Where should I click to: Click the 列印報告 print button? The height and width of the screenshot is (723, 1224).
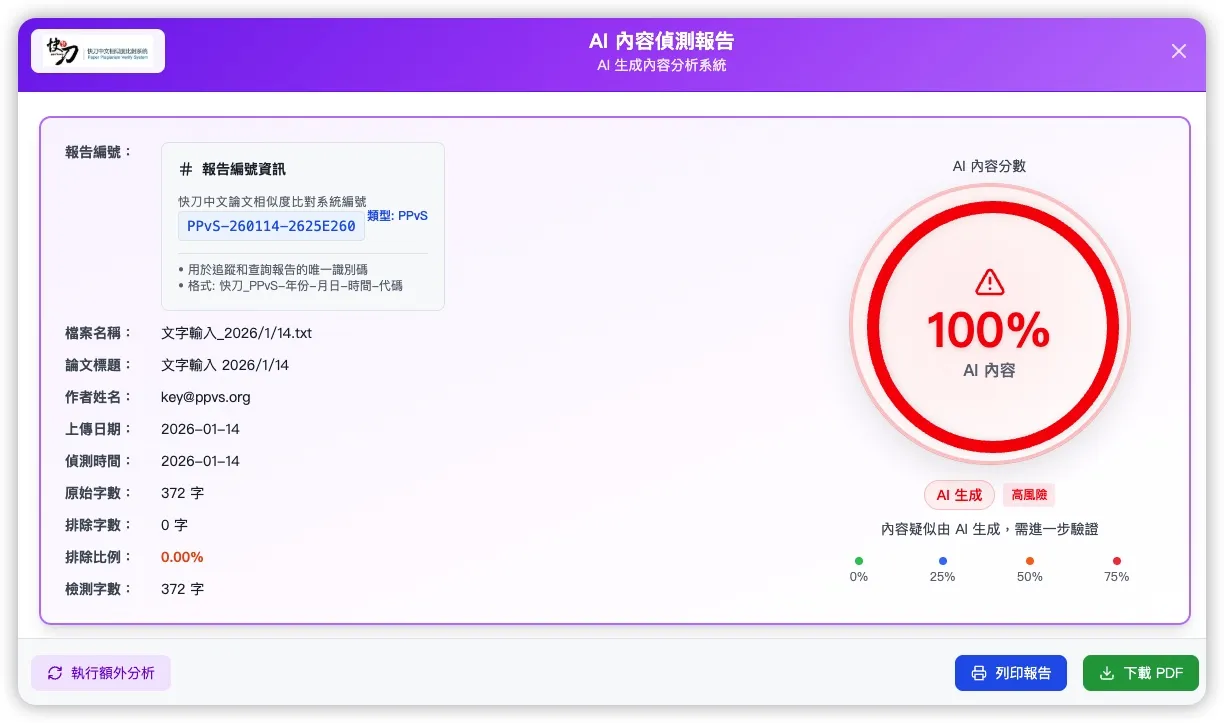(x=1011, y=672)
